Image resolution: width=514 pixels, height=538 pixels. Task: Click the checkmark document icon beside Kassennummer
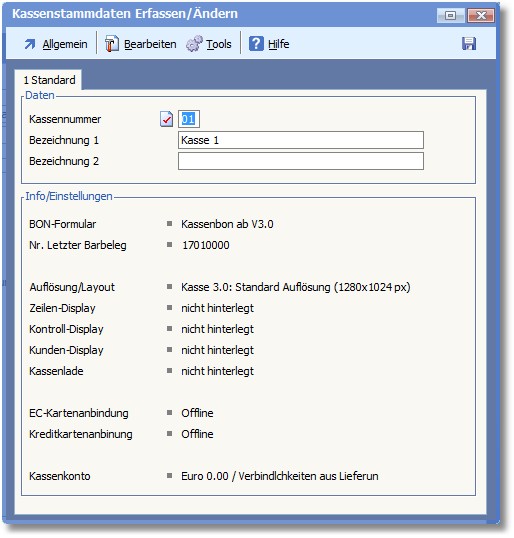pos(166,119)
